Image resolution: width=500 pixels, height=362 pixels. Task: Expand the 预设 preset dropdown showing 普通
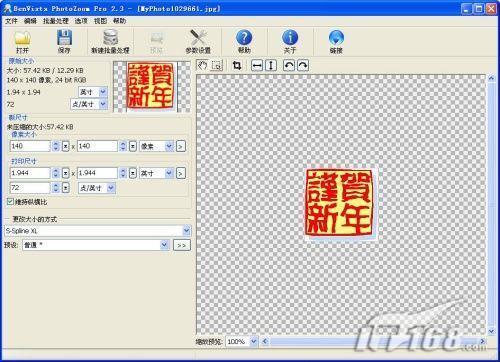pyautogui.click(x=164, y=245)
